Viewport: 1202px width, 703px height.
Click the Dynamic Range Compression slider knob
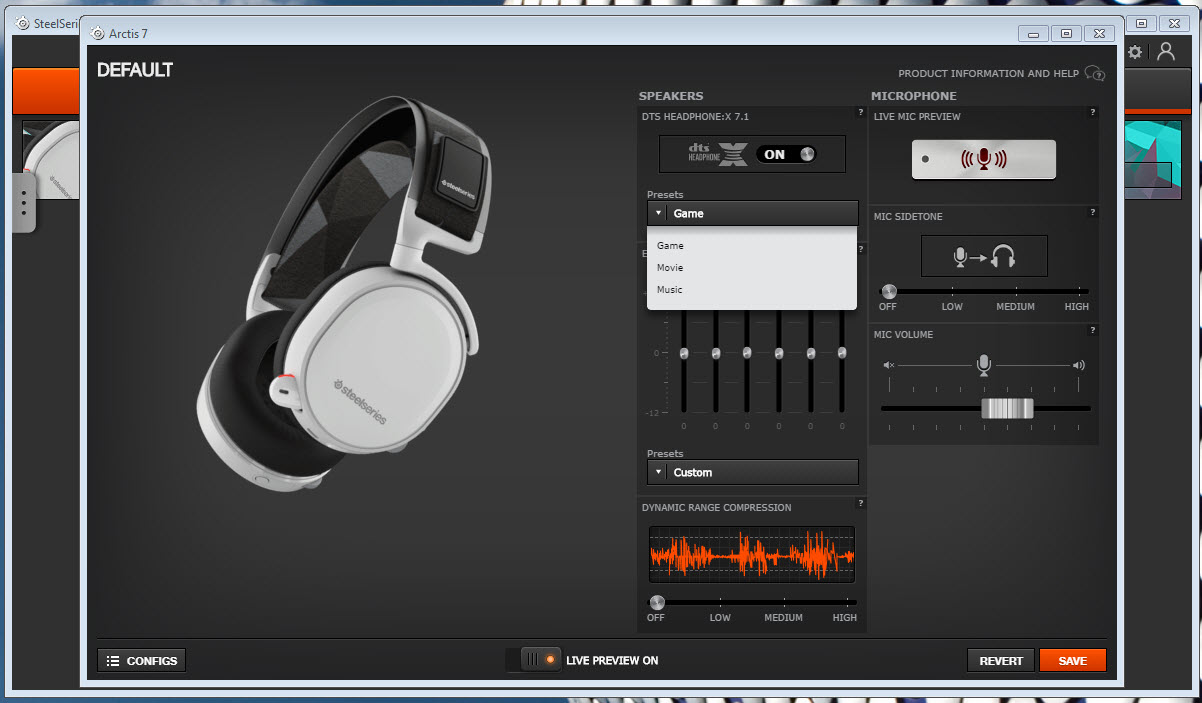656,602
